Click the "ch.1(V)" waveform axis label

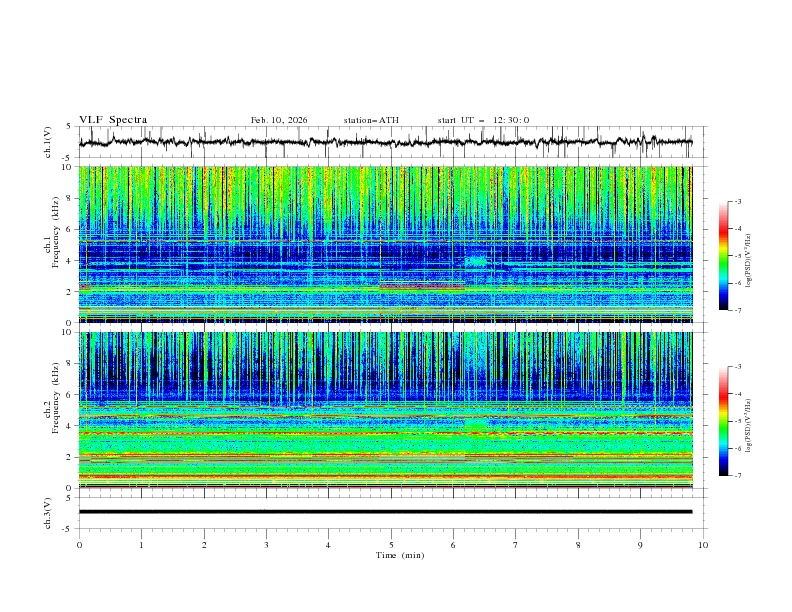tap(48, 142)
